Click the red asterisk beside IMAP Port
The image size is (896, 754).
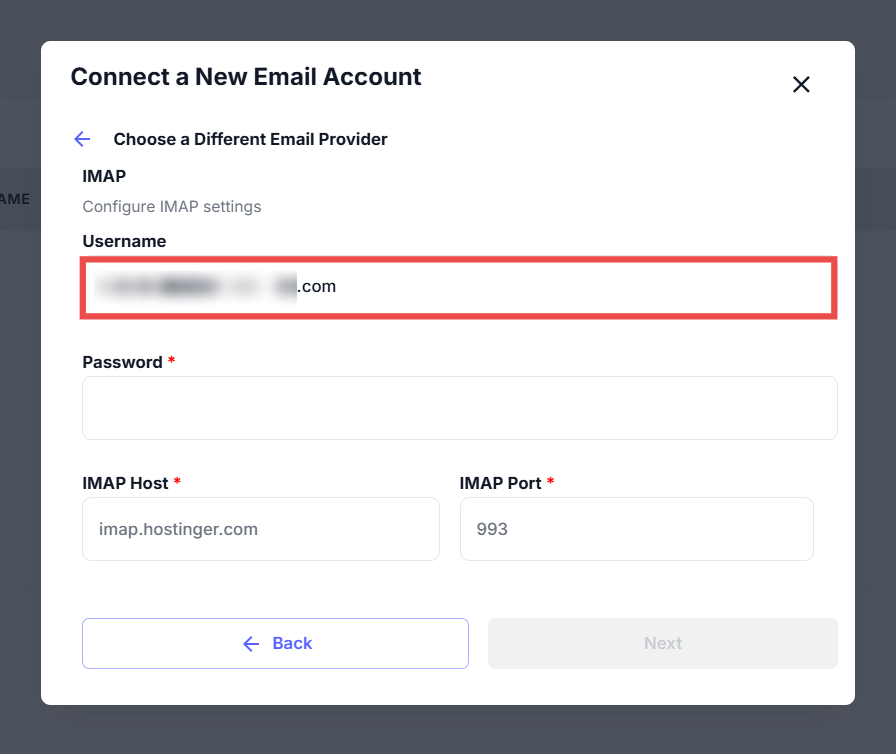(x=551, y=482)
